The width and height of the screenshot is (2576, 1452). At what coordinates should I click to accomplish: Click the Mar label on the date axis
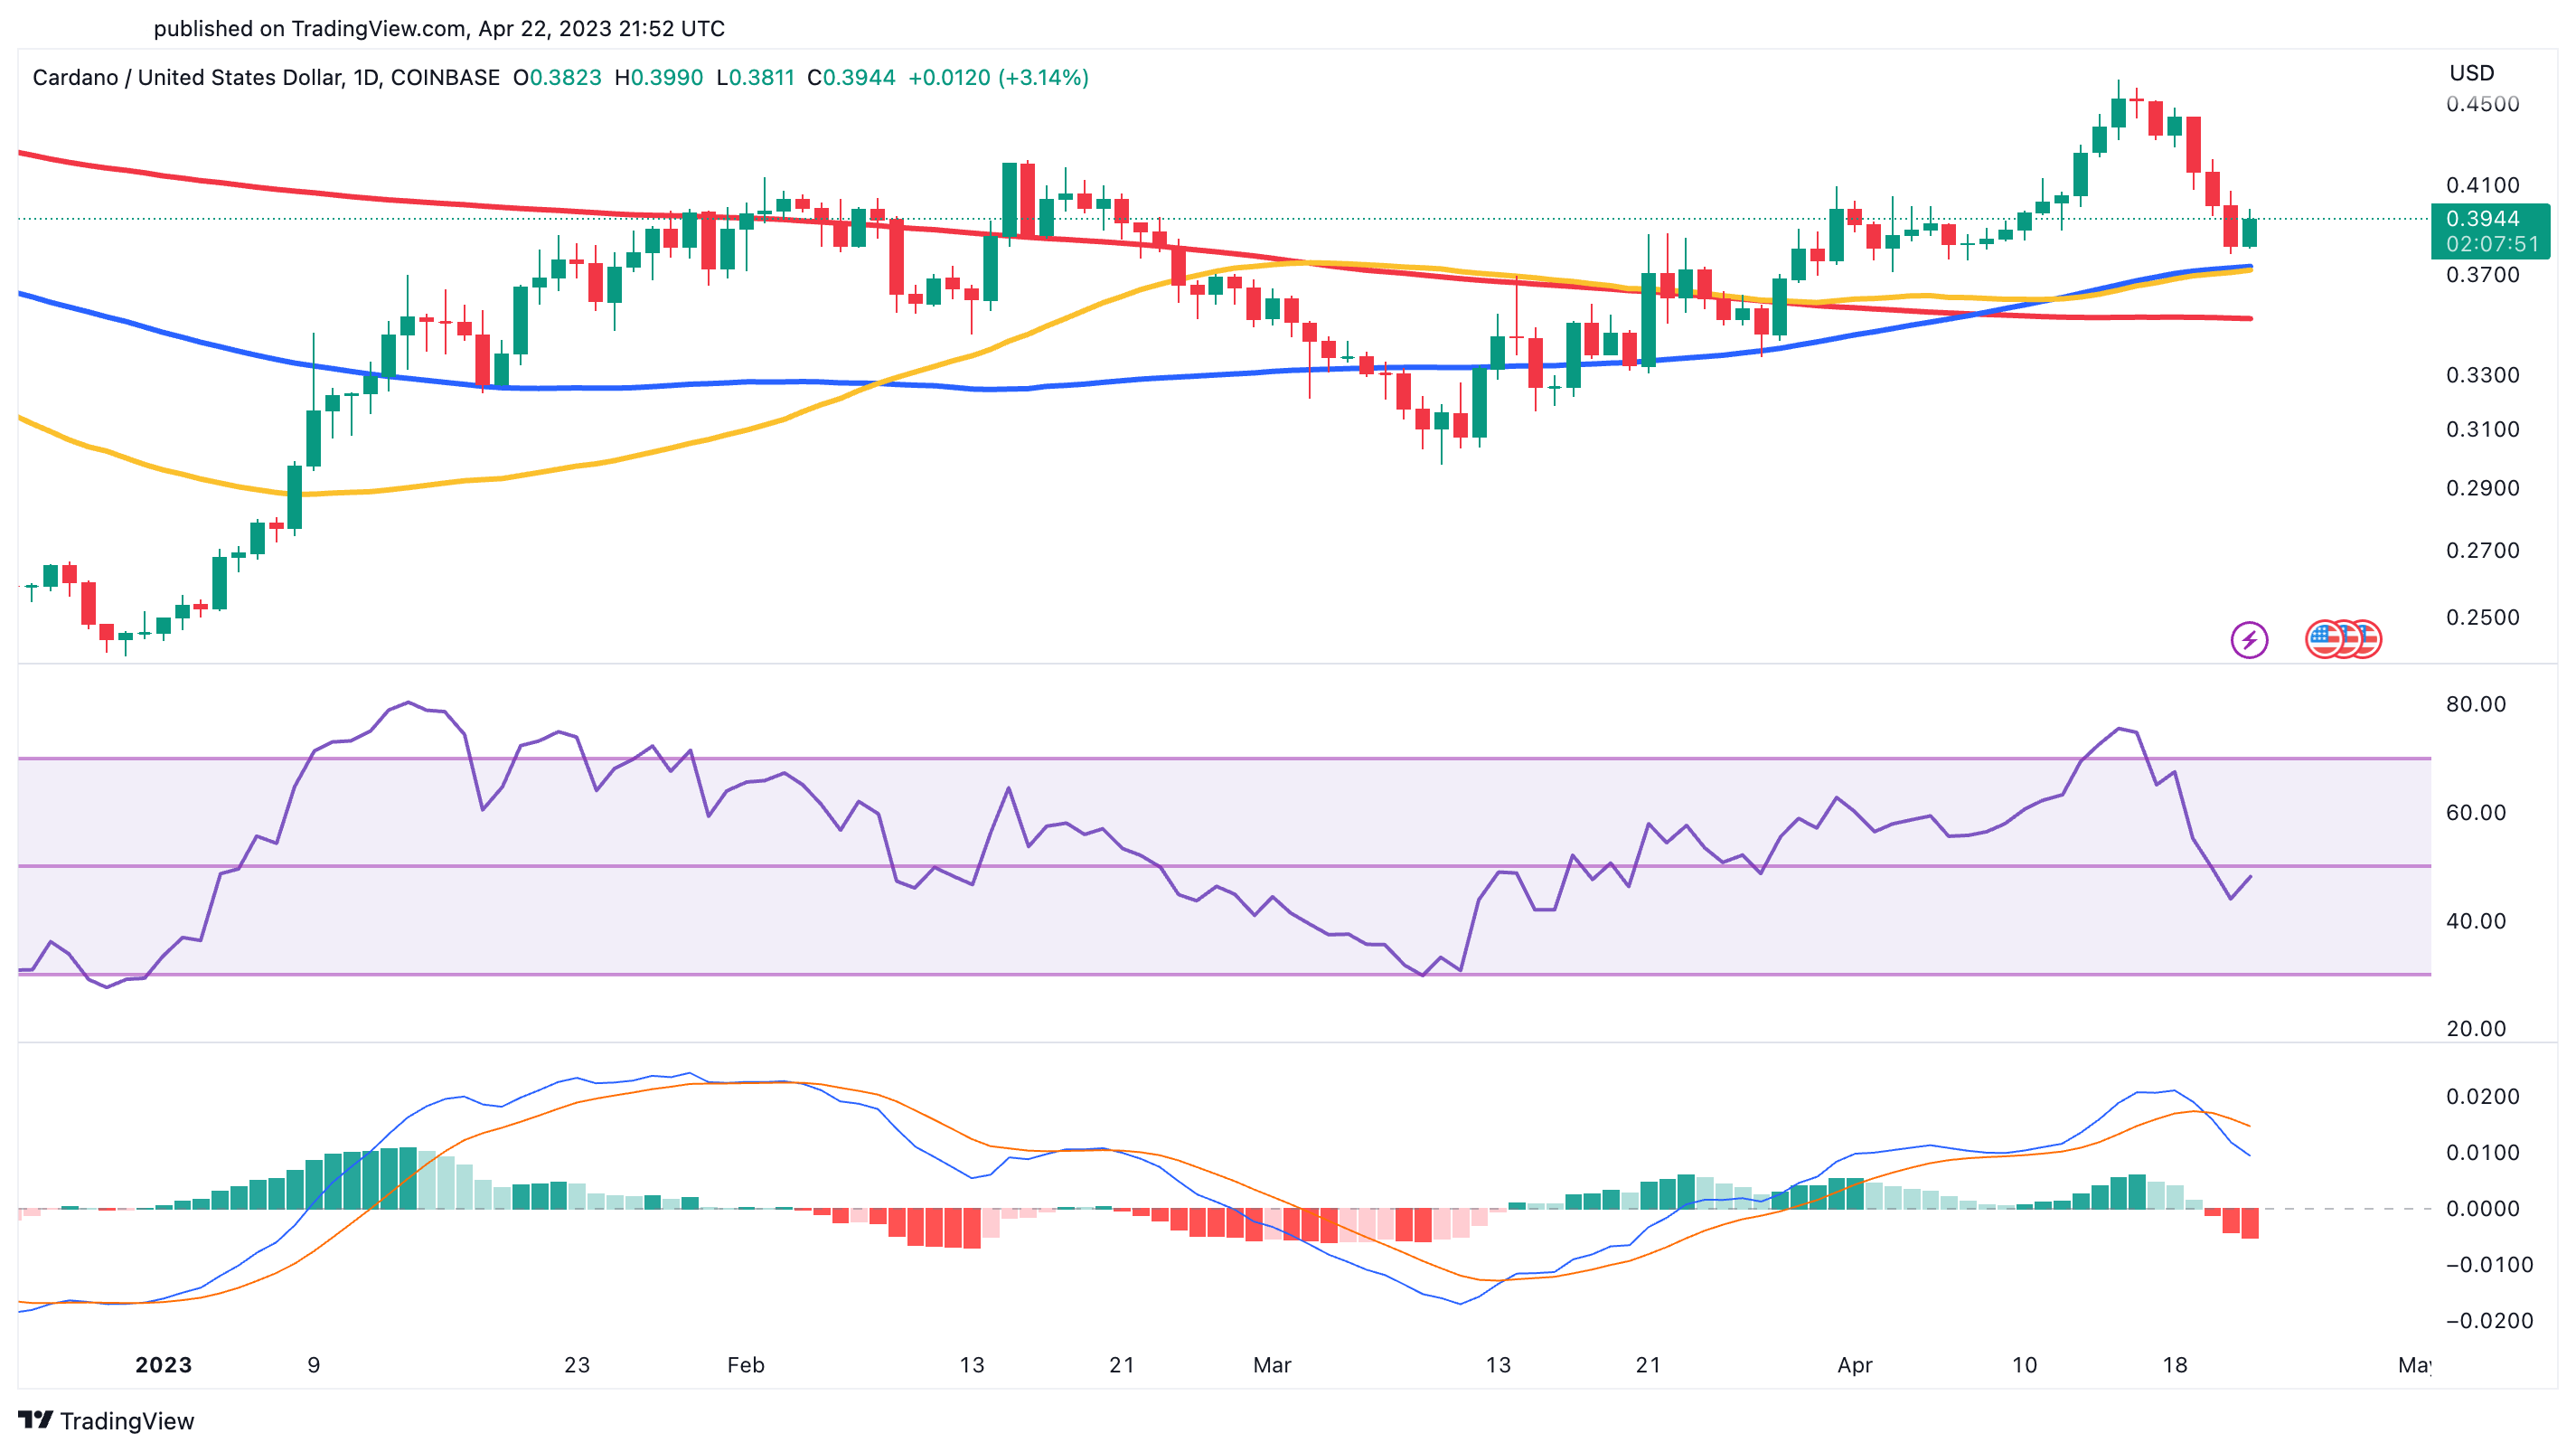(1272, 1365)
